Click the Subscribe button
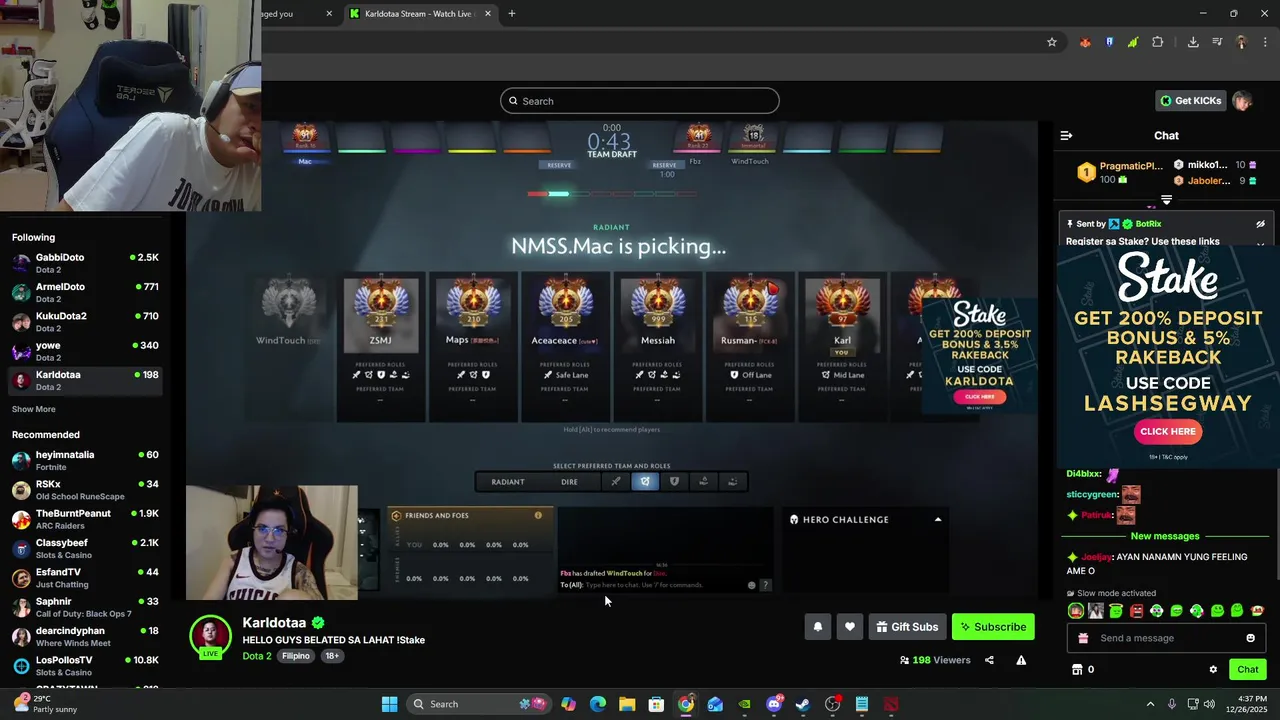Screen dimensions: 1280x720 pos(993,627)
